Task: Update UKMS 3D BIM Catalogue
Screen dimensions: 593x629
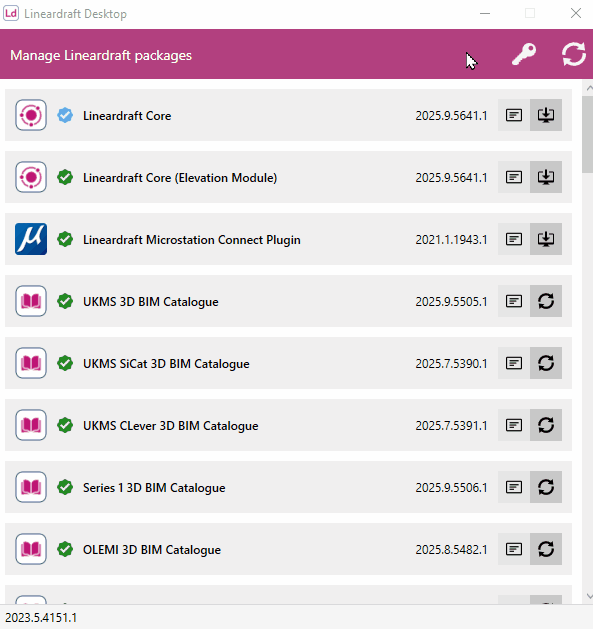Action: [546, 301]
